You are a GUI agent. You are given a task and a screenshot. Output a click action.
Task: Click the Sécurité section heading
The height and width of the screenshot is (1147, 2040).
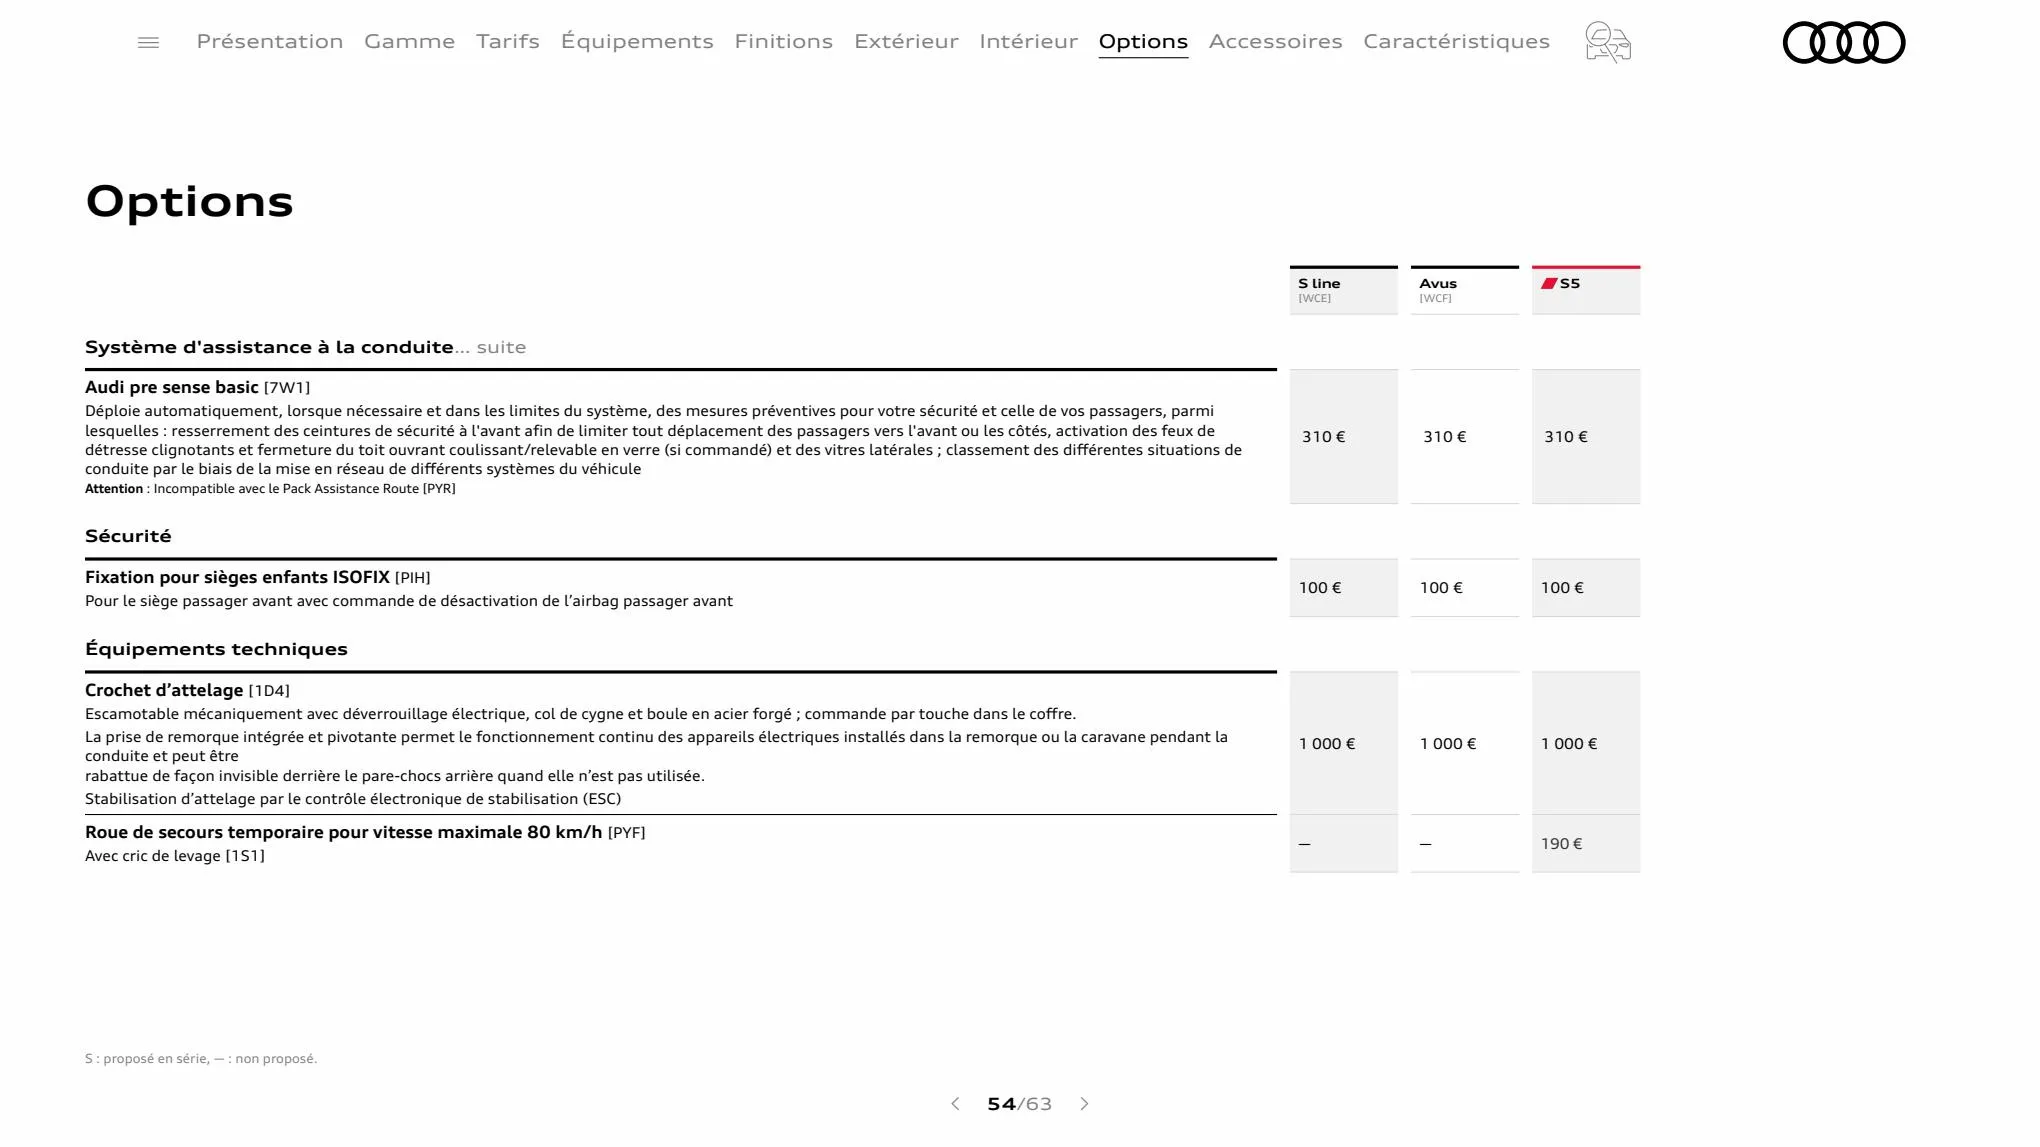(128, 536)
